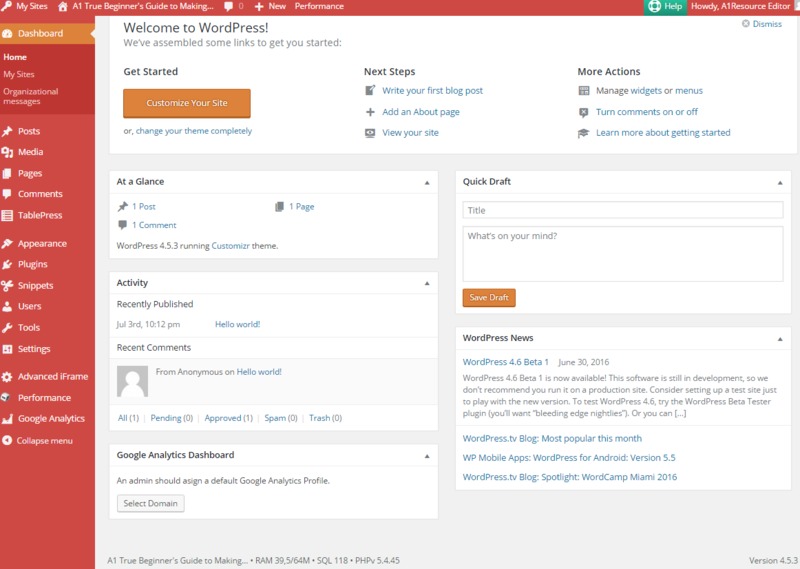Click the Quick Draft Title field
The image size is (800, 569).
click(x=622, y=210)
